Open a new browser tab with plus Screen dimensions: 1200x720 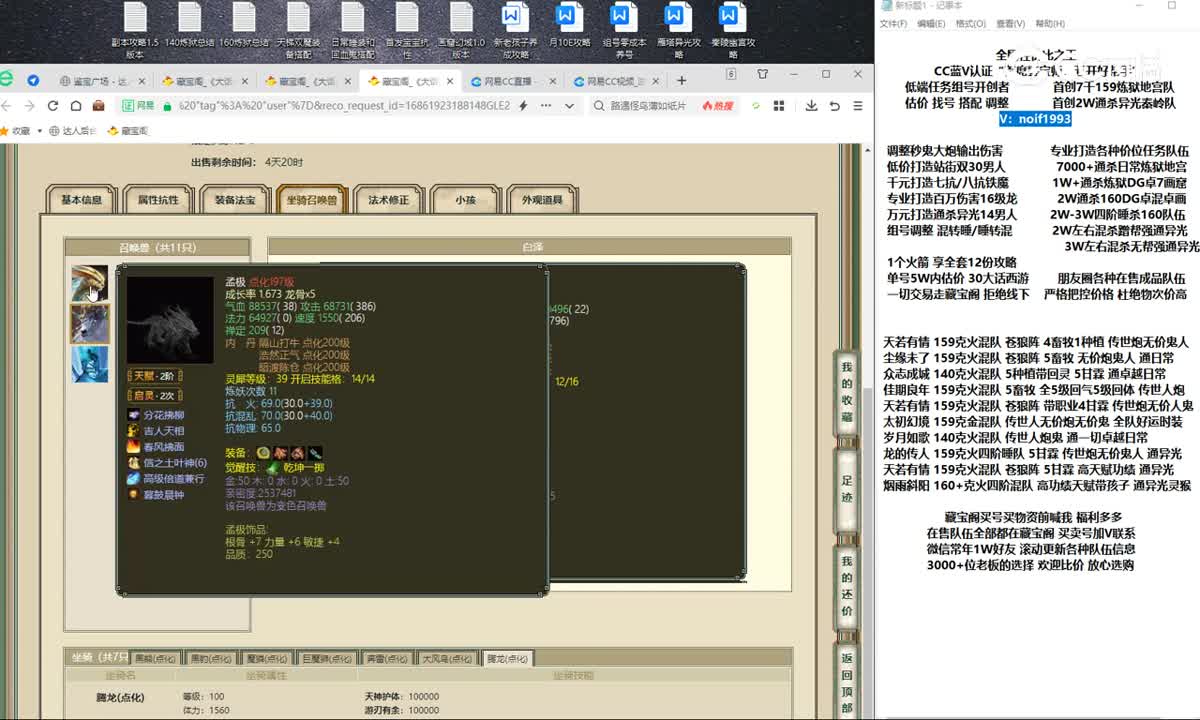682,80
